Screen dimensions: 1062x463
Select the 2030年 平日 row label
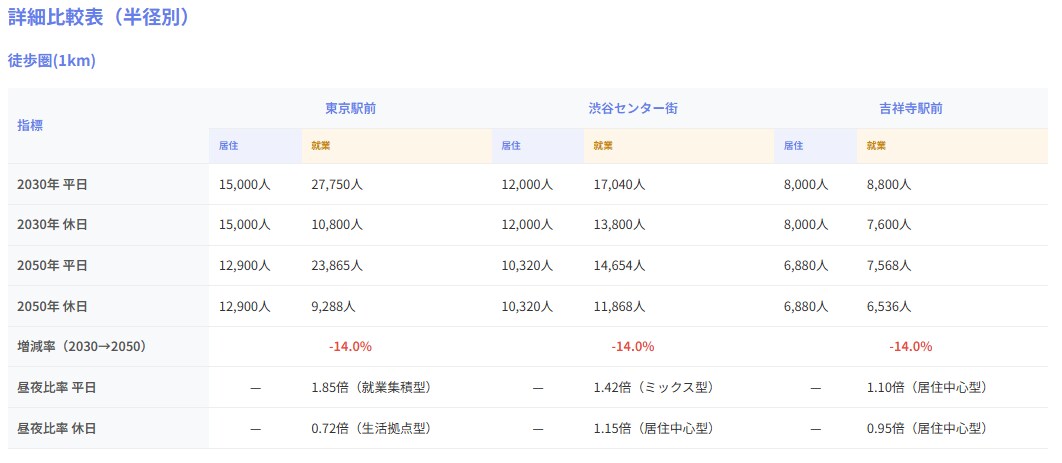tap(52, 184)
